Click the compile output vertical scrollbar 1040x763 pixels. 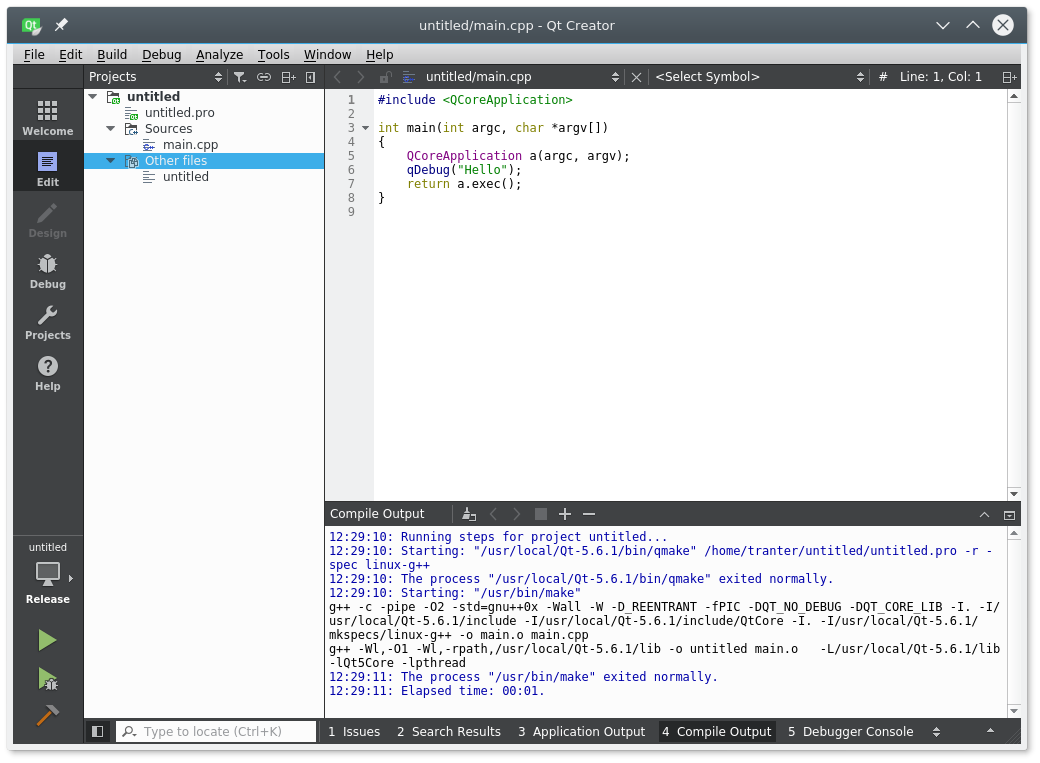pyautogui.click(x=1013, y=620)
